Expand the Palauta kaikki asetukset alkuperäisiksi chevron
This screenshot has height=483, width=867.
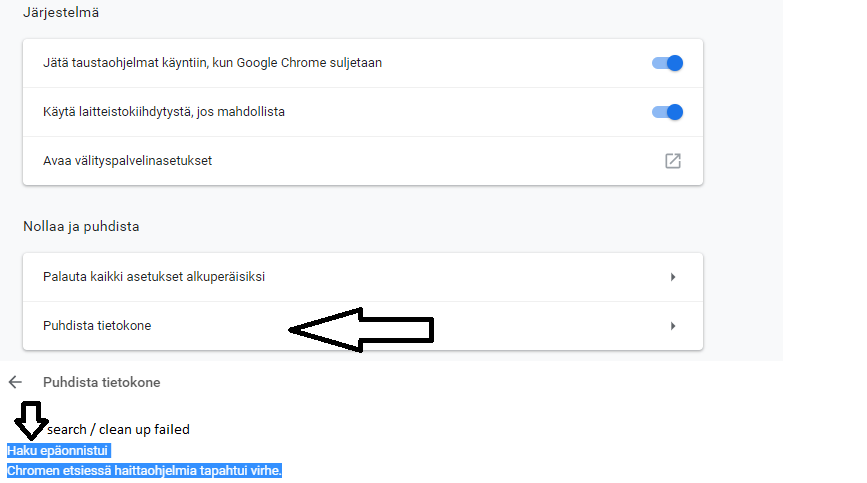click(x=673, y=277)
